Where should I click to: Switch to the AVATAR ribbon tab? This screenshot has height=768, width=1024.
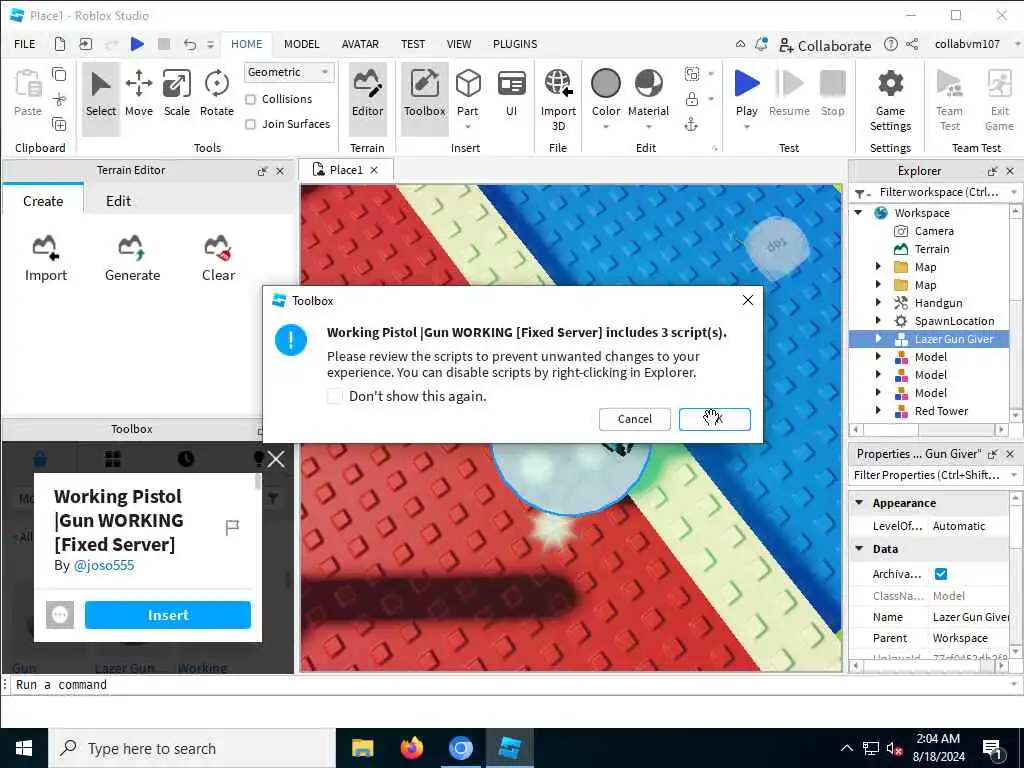360,44
